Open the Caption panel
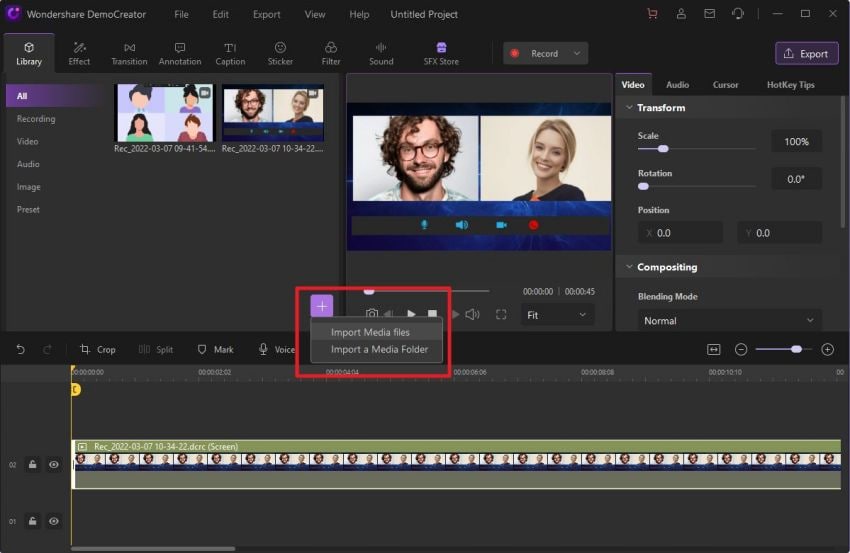850x553 pixels. click(230, 54)
